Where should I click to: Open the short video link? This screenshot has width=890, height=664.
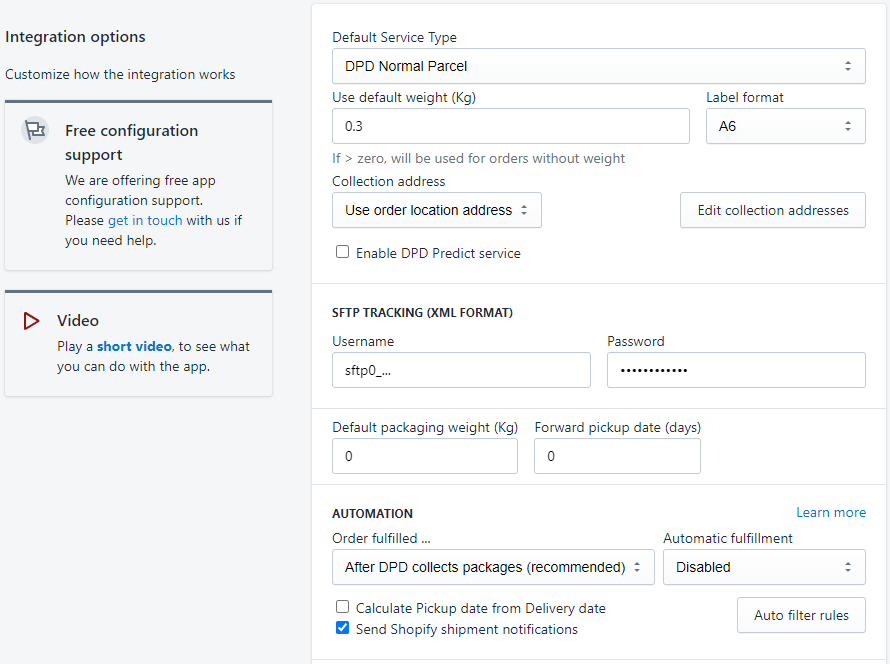pyautogui.click(x=134, y=346)
